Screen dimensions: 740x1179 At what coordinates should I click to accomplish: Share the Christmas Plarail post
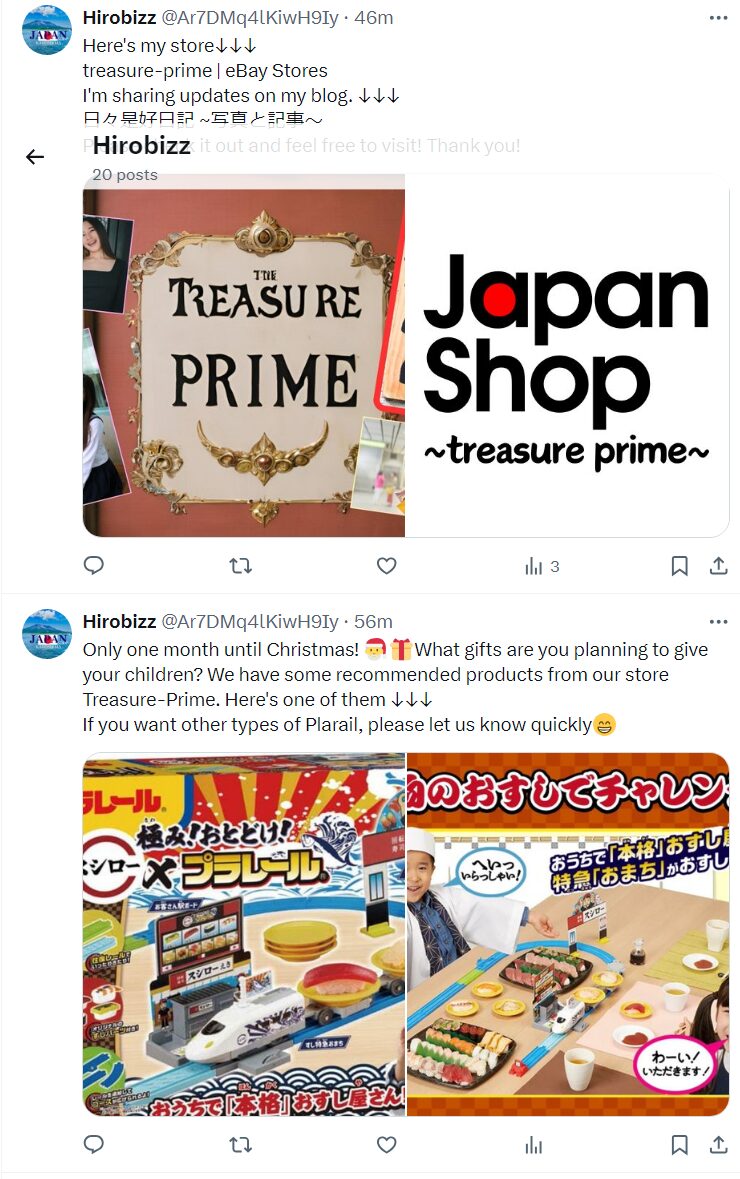718,1144
